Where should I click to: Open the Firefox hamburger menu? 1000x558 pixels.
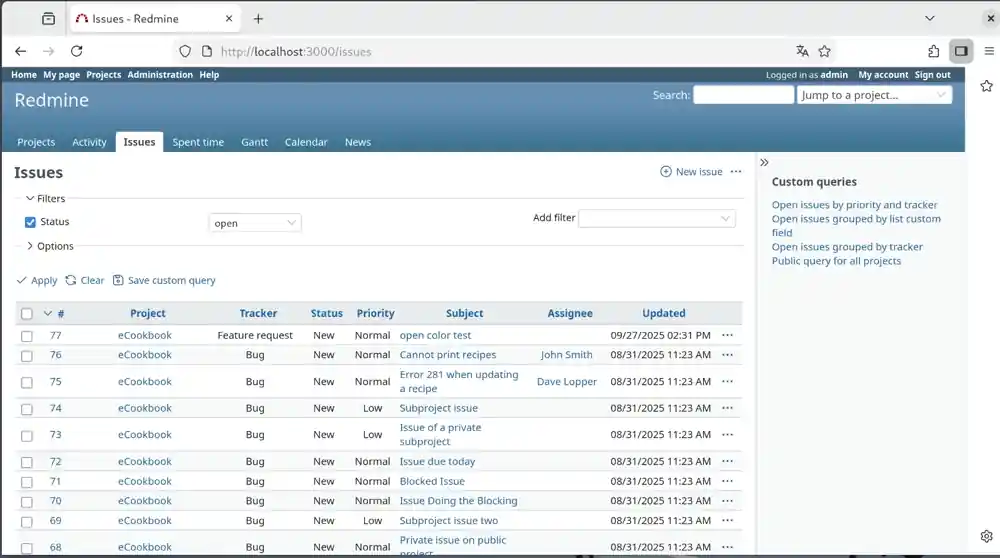tap(989, 51)
